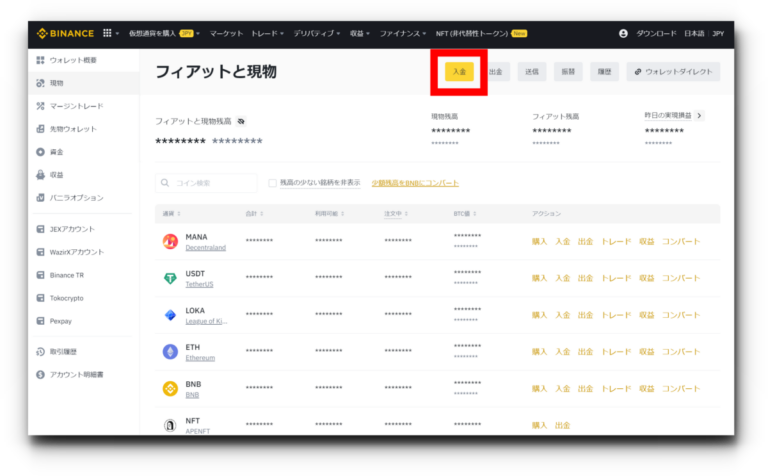Screen dimensions: 768x476
Task: Open the apps grid menu icon
Action: pos(107,33)
